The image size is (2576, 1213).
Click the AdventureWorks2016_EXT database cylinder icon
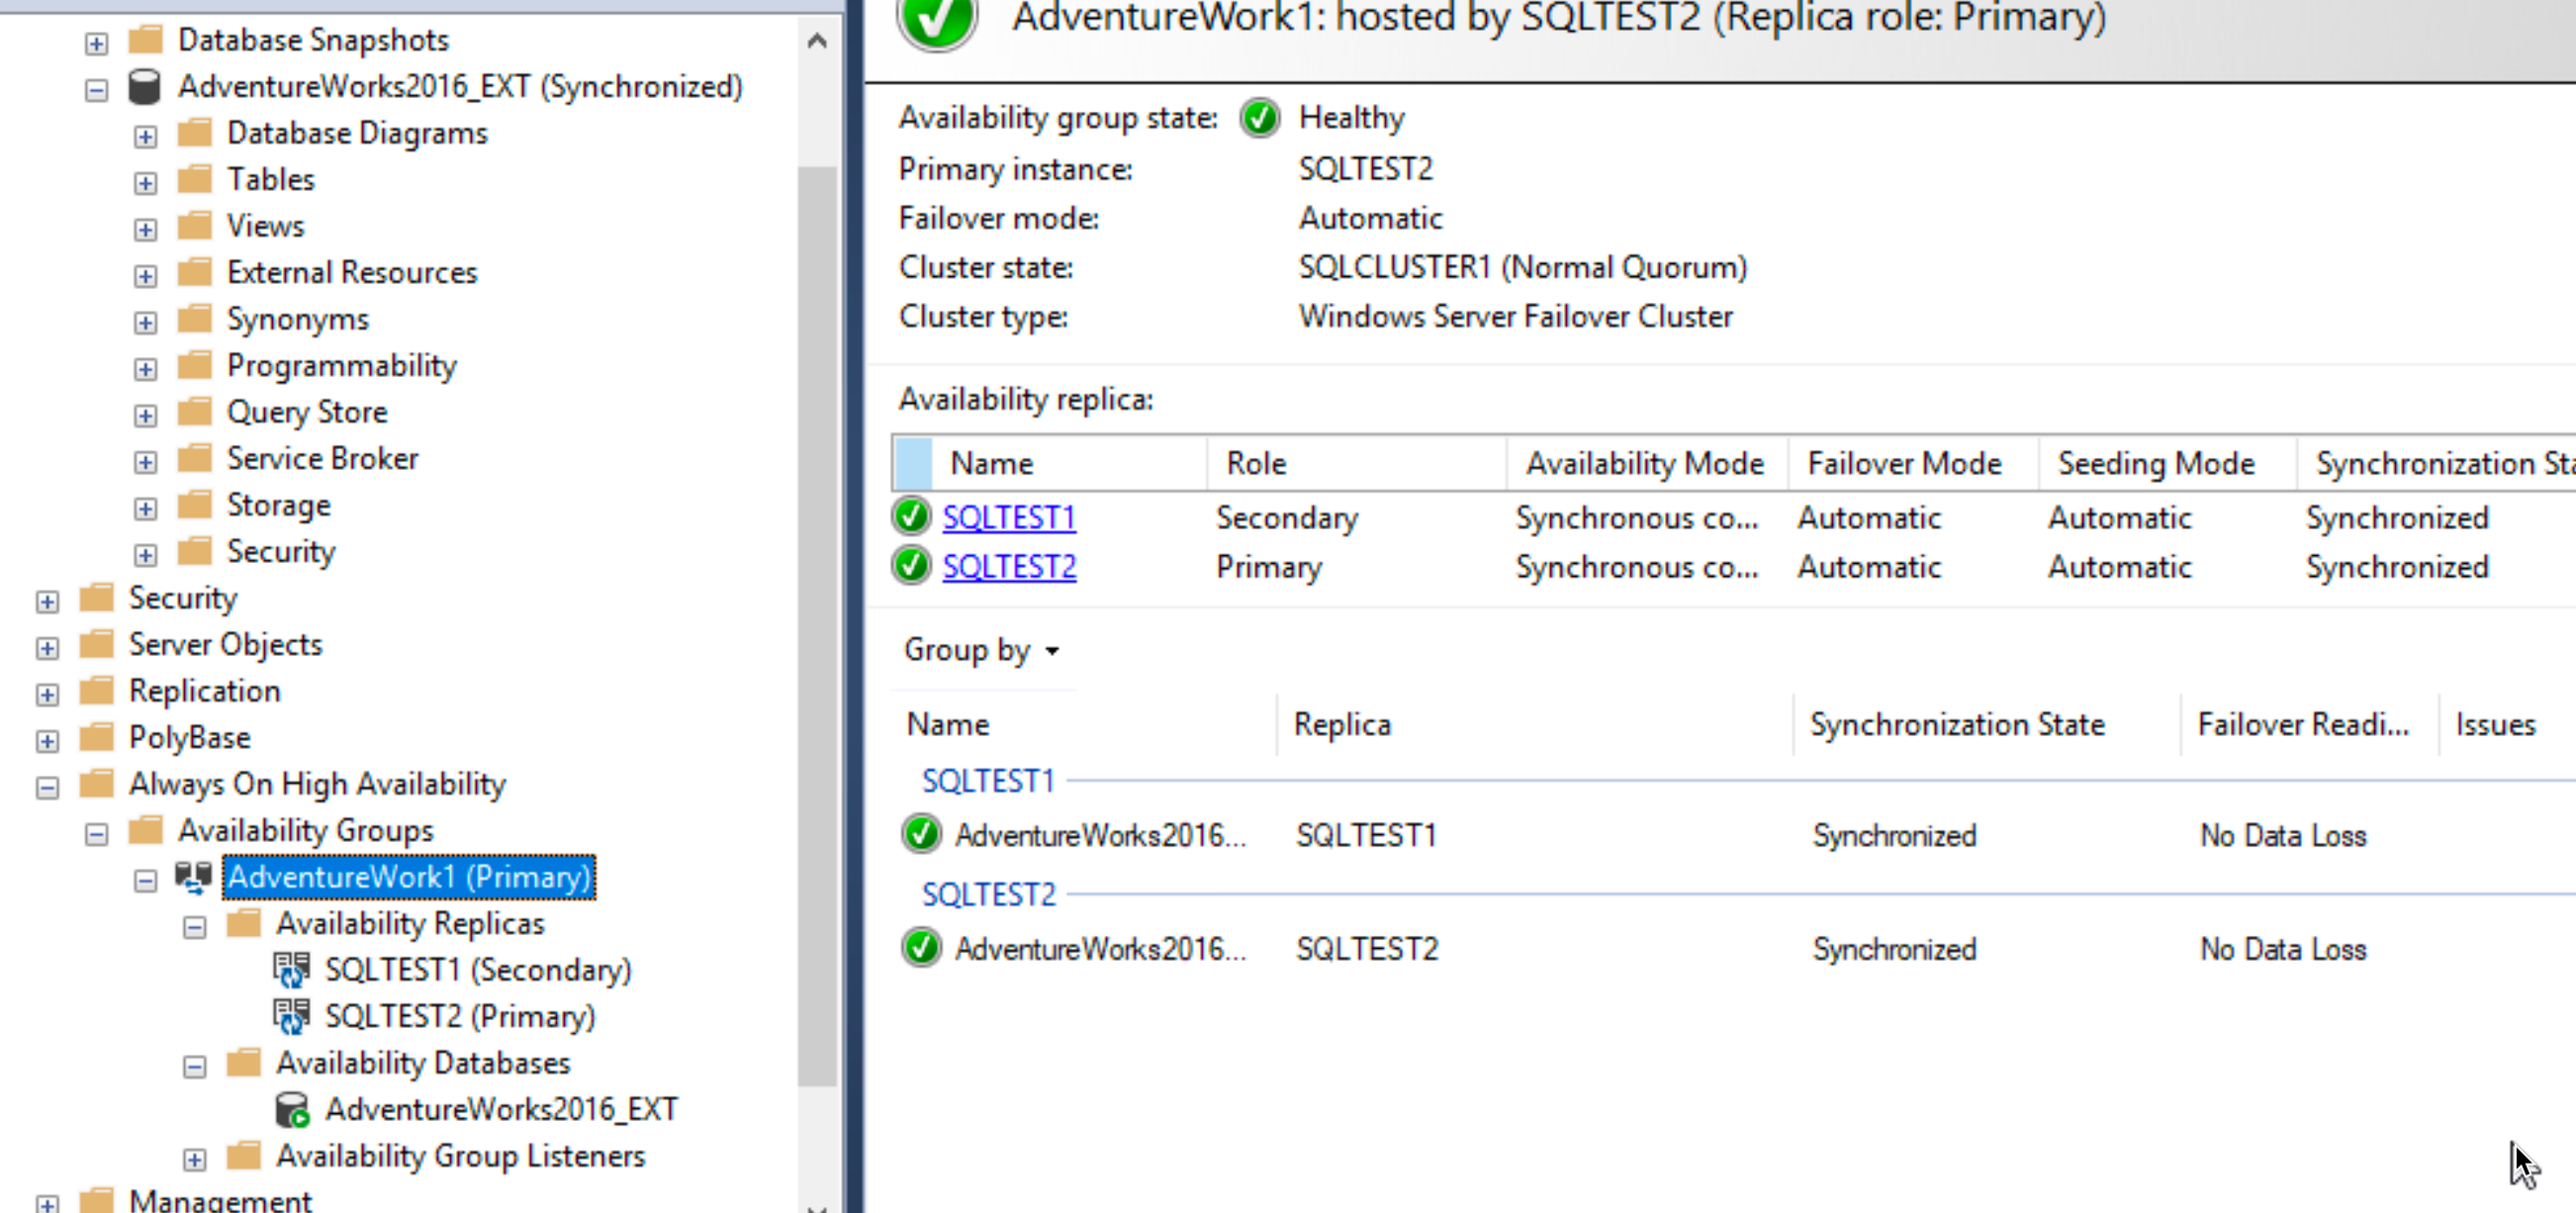pyautogui.click(x=145, y=87)
